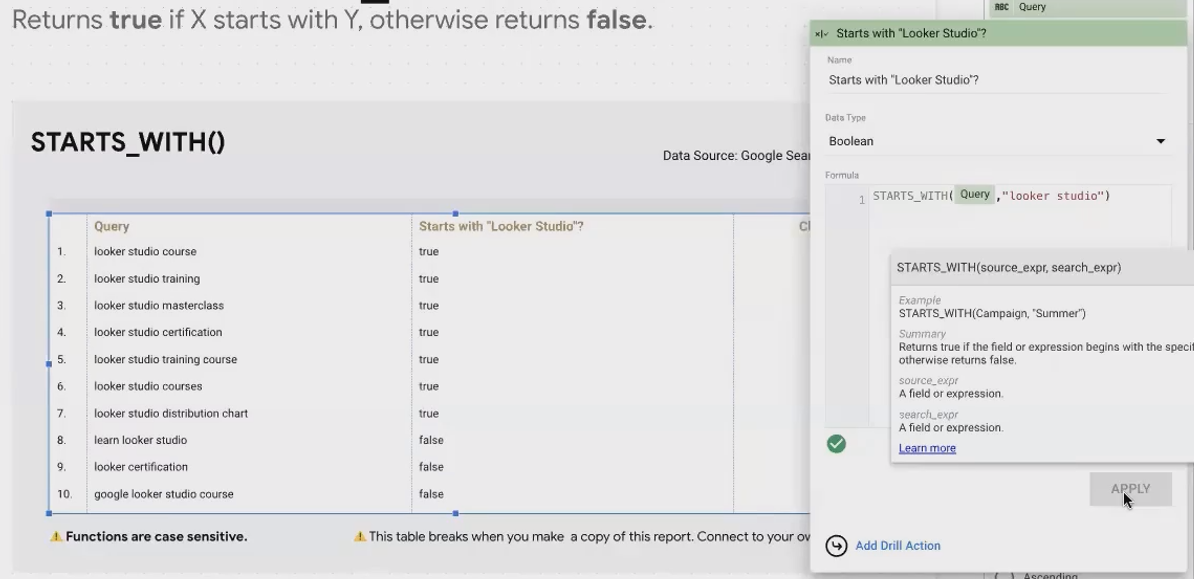Screen dimensions: 1194x579
Task: Click the warning icon before 'Functions are case sensitive'
Action: coord(56,536)
